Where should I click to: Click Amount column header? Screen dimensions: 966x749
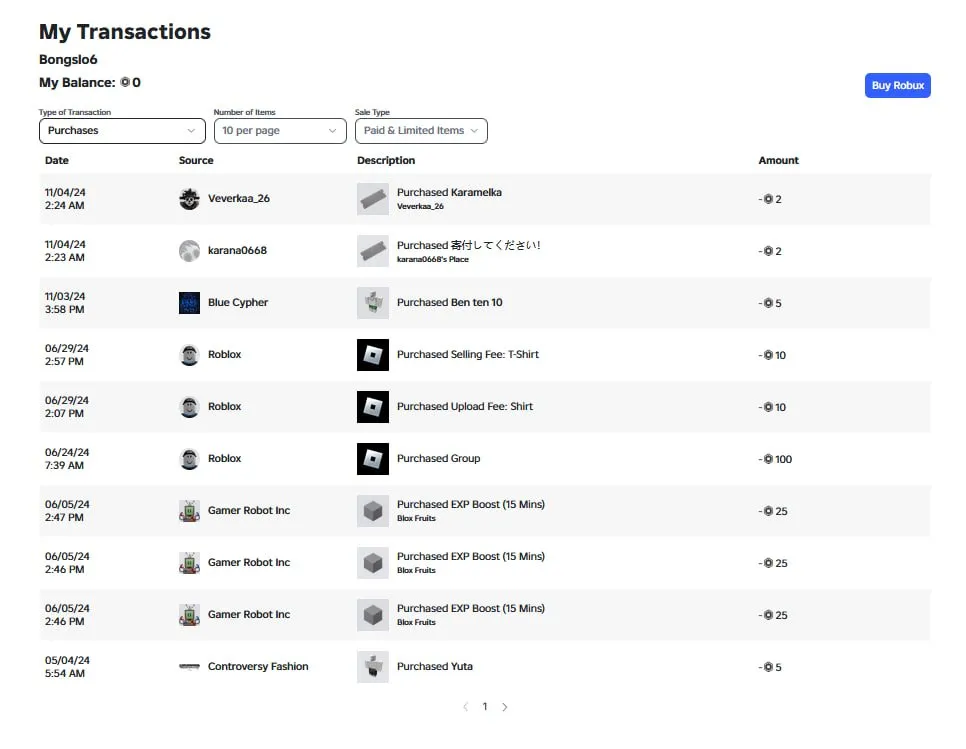click(779, 160)
